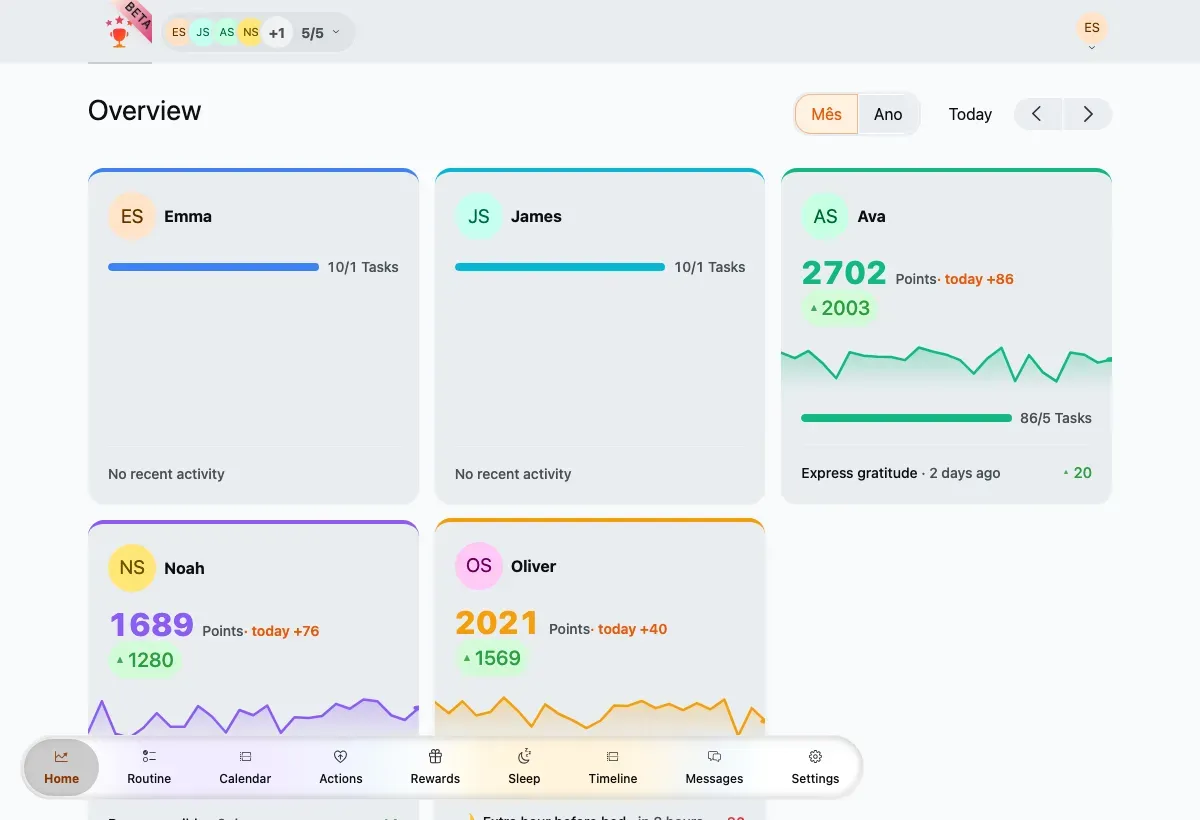Screen dimensions: 1200x820
Task: Click the Express gratitude activity entry
Action: (946, 473)
